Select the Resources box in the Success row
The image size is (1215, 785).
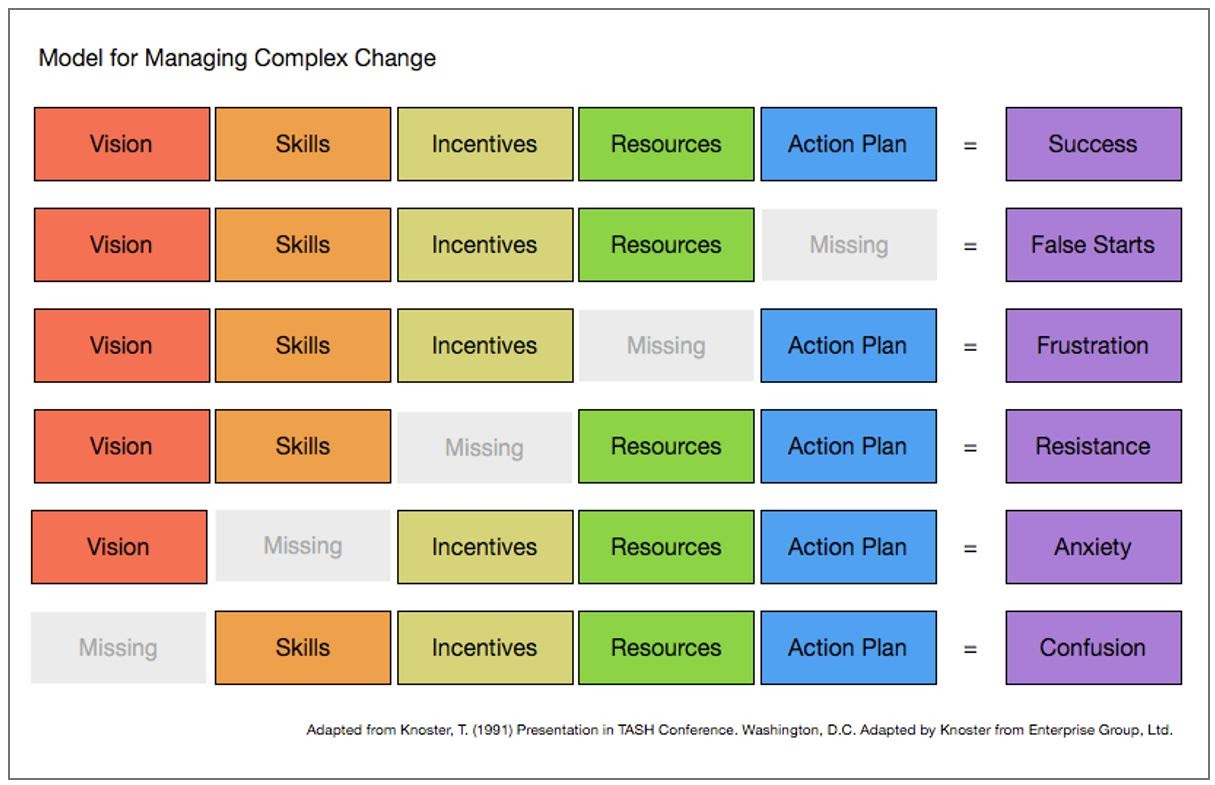[x=666, y=144]
